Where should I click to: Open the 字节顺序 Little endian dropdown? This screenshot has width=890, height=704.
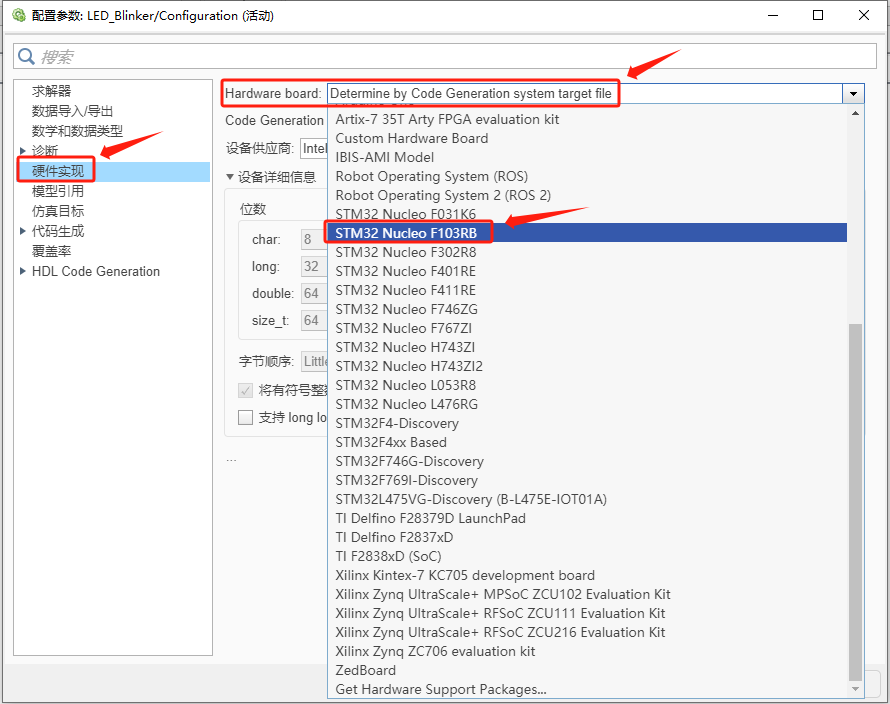click(315, 361)
